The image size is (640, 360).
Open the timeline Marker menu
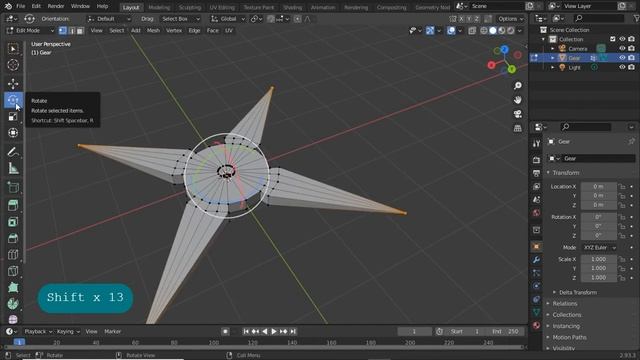pos(113,331)
